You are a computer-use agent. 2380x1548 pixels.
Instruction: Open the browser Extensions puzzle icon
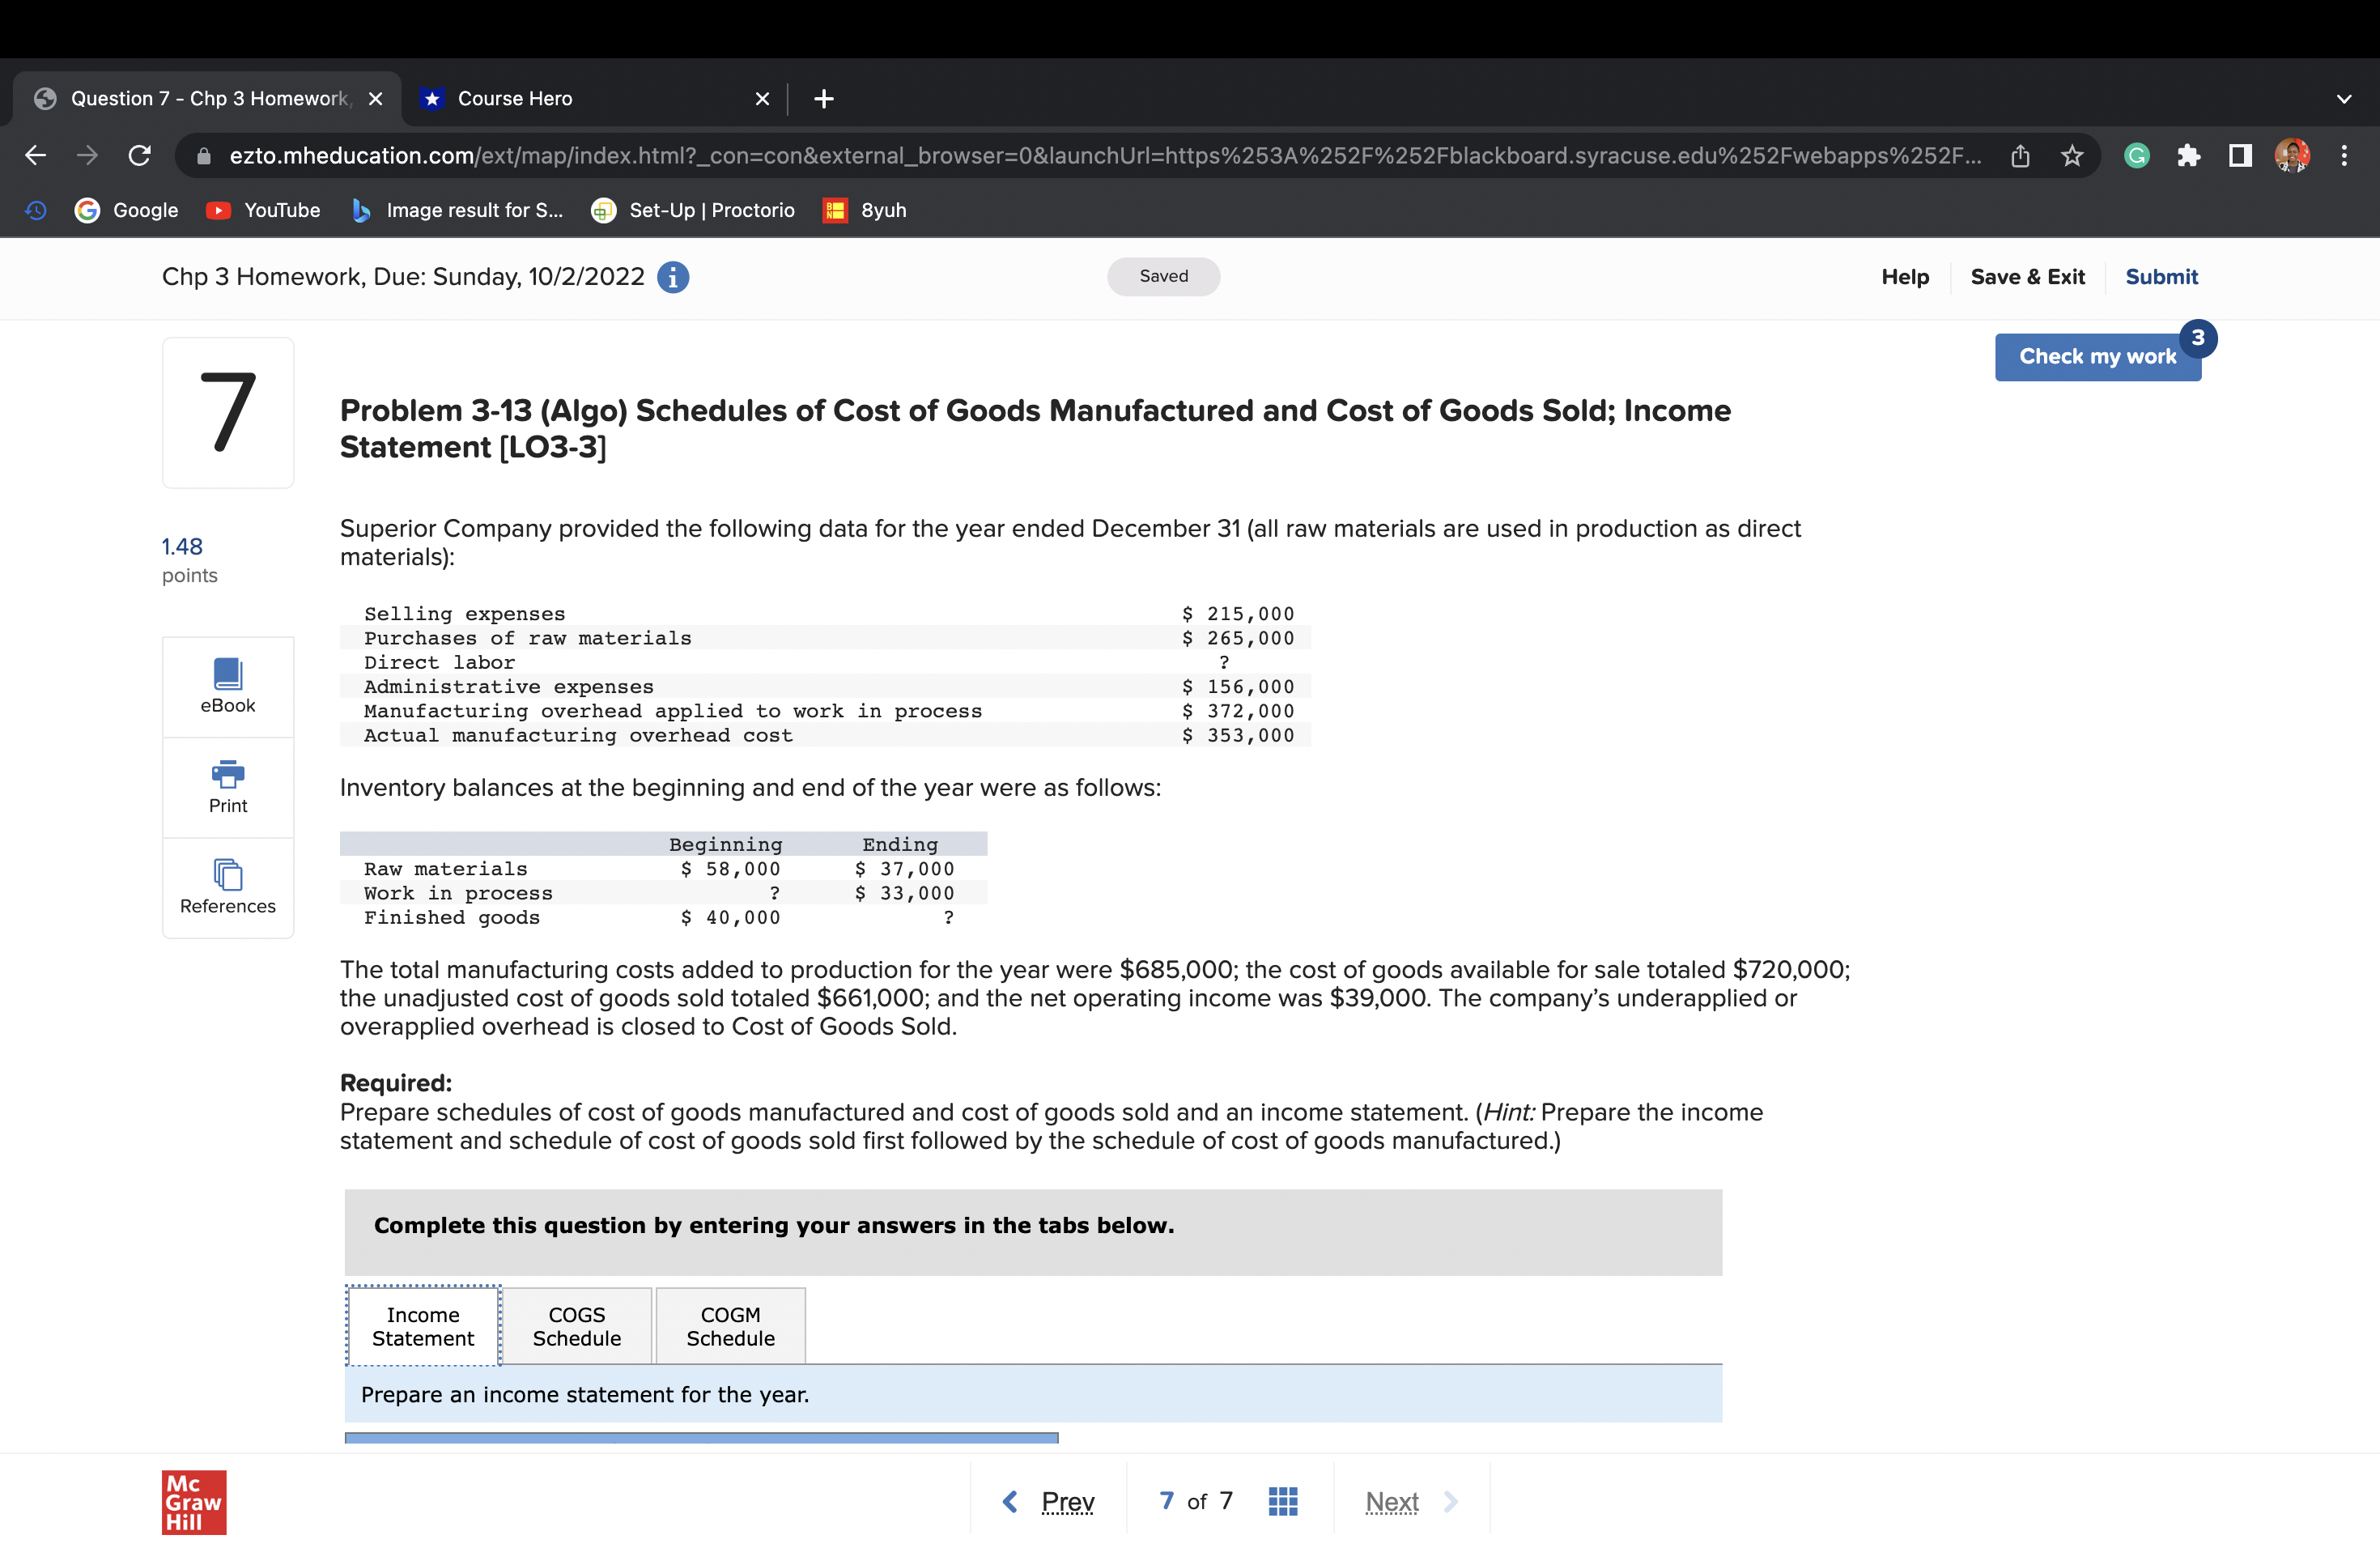(2188, 156)
